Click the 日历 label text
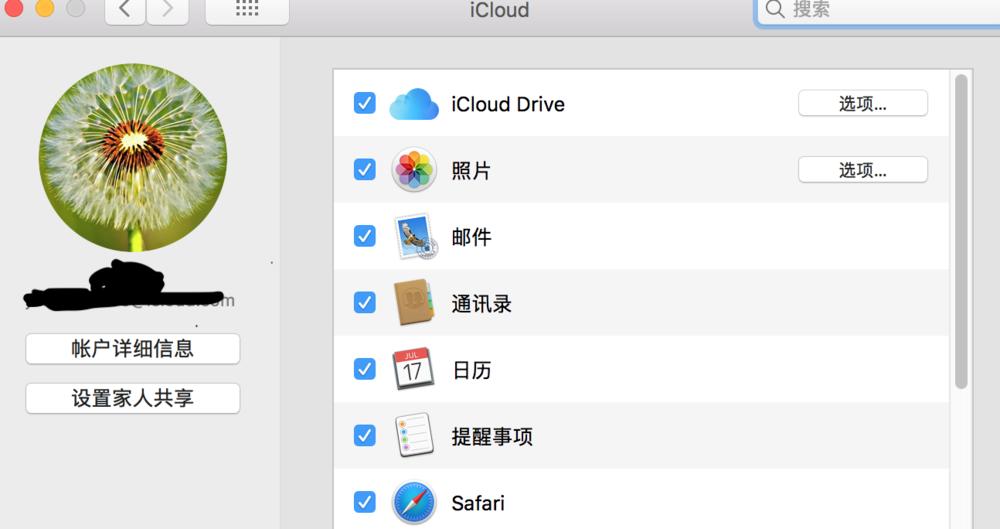This screenshot has height=529, width=1000. tap(471, 370)
